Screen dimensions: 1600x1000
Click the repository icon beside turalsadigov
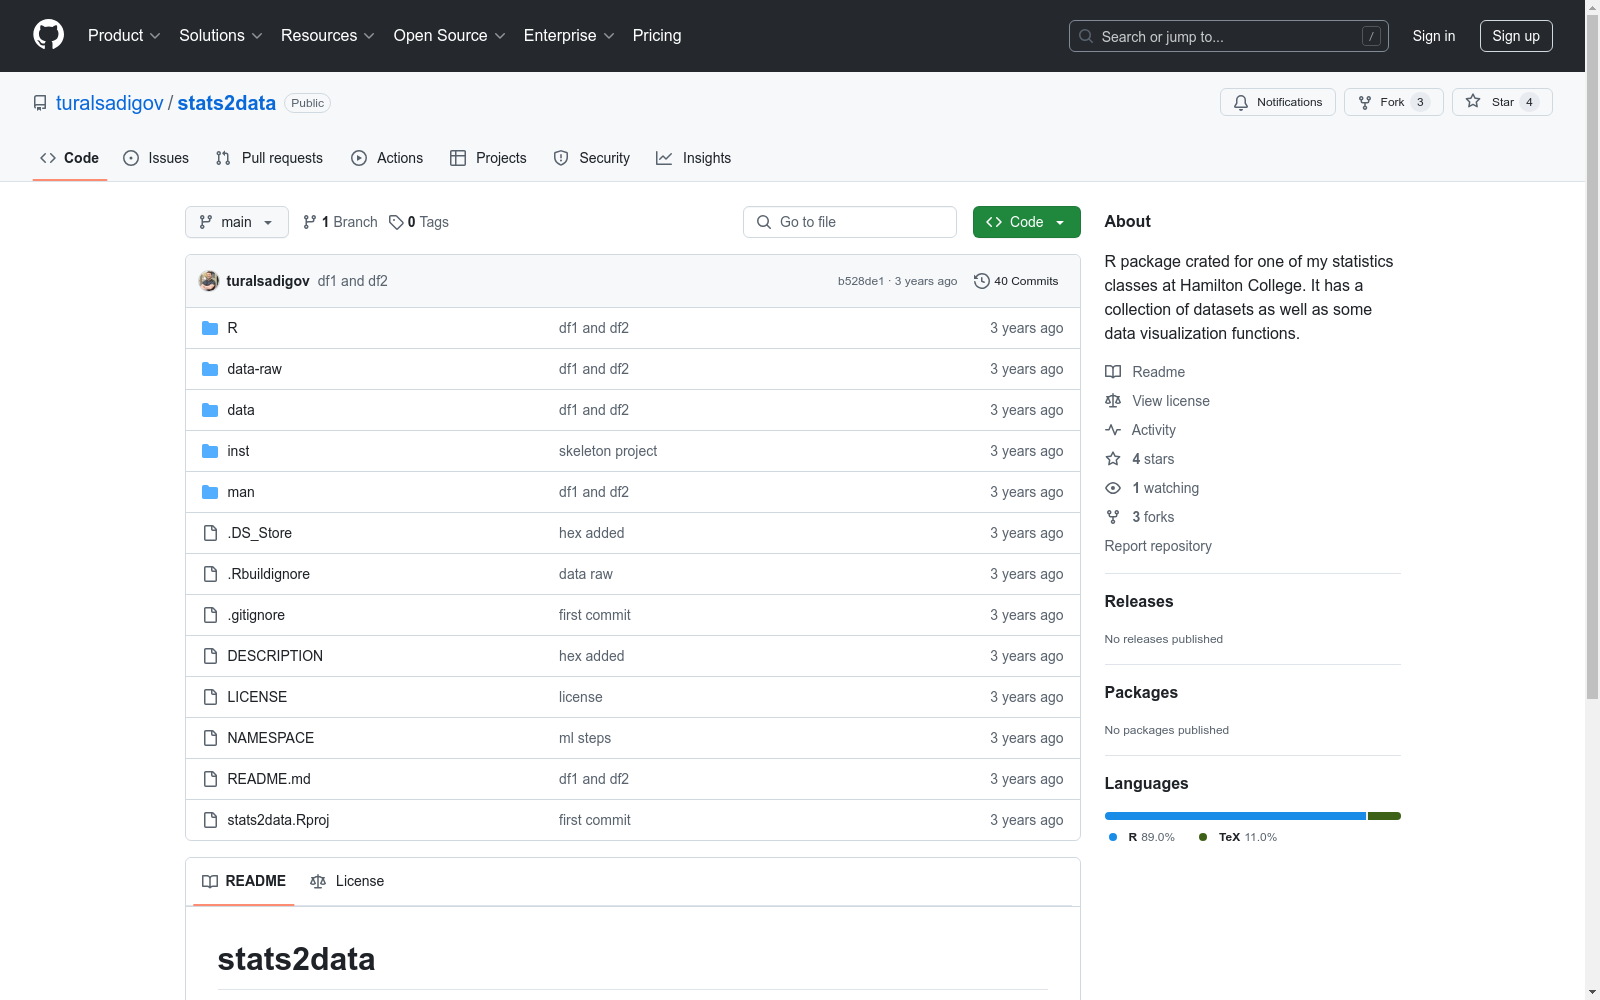click(40, 103)
